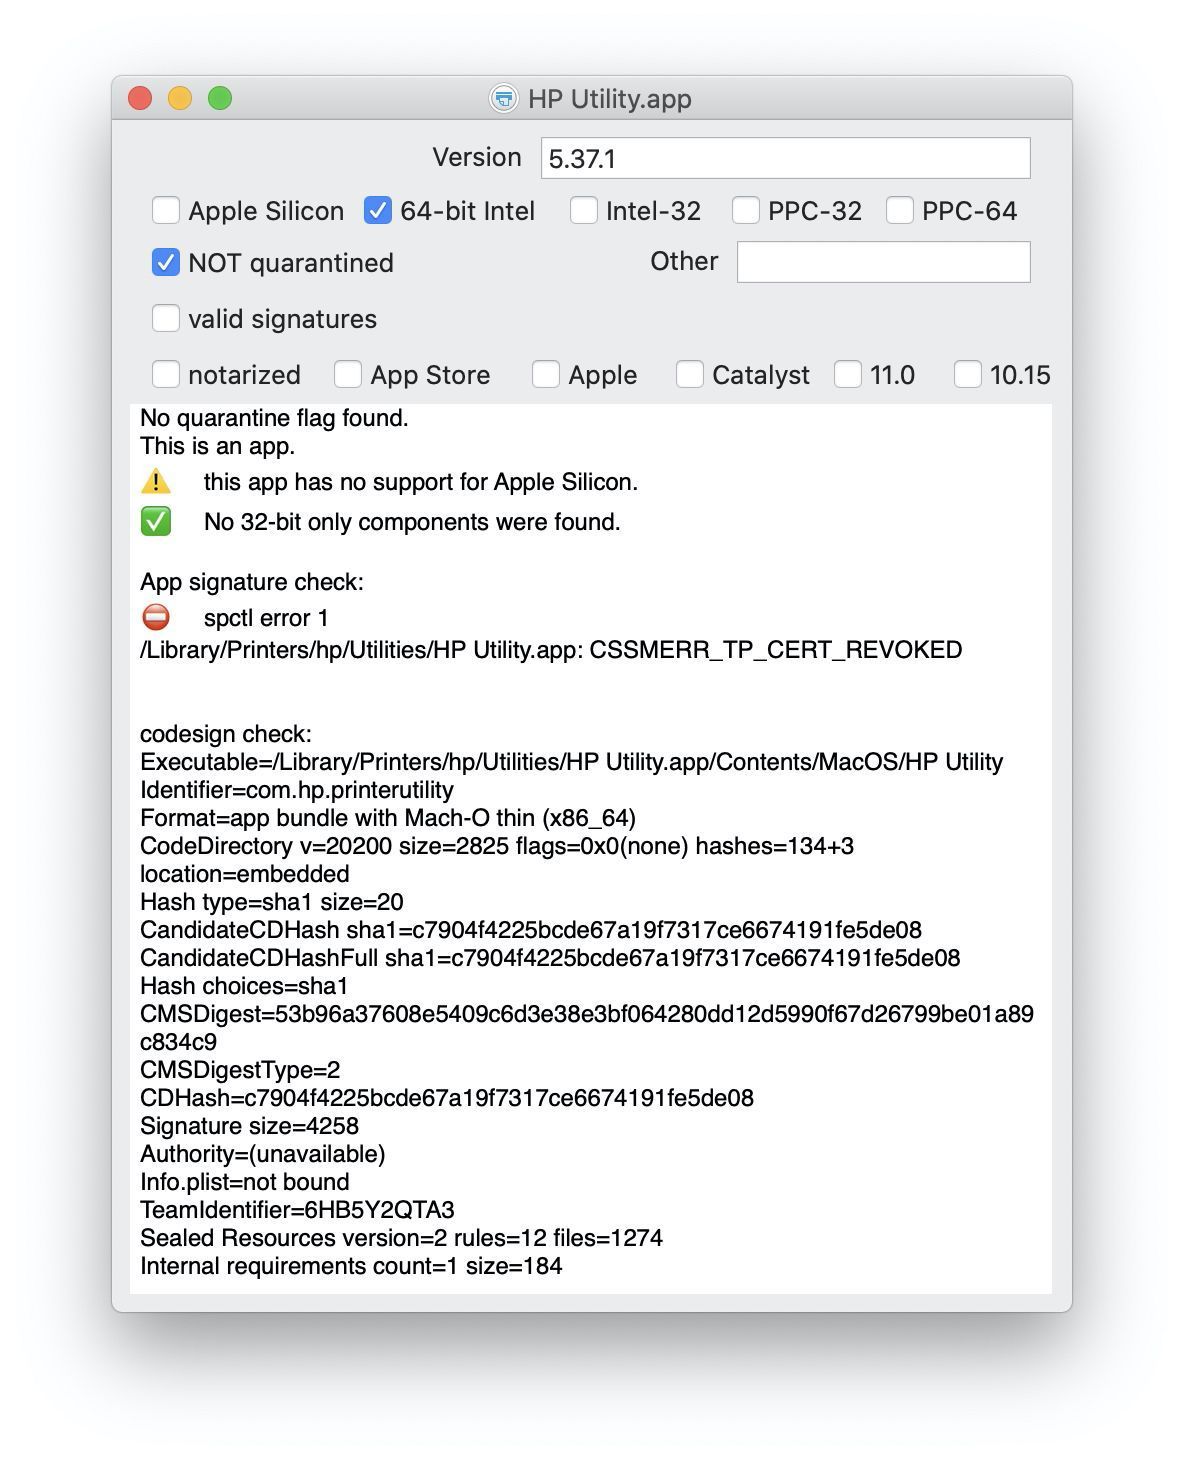Screen dimensions: 1184x1460
Task: Toggle the Apple Silicon checkbox
Action: [166, 210]
